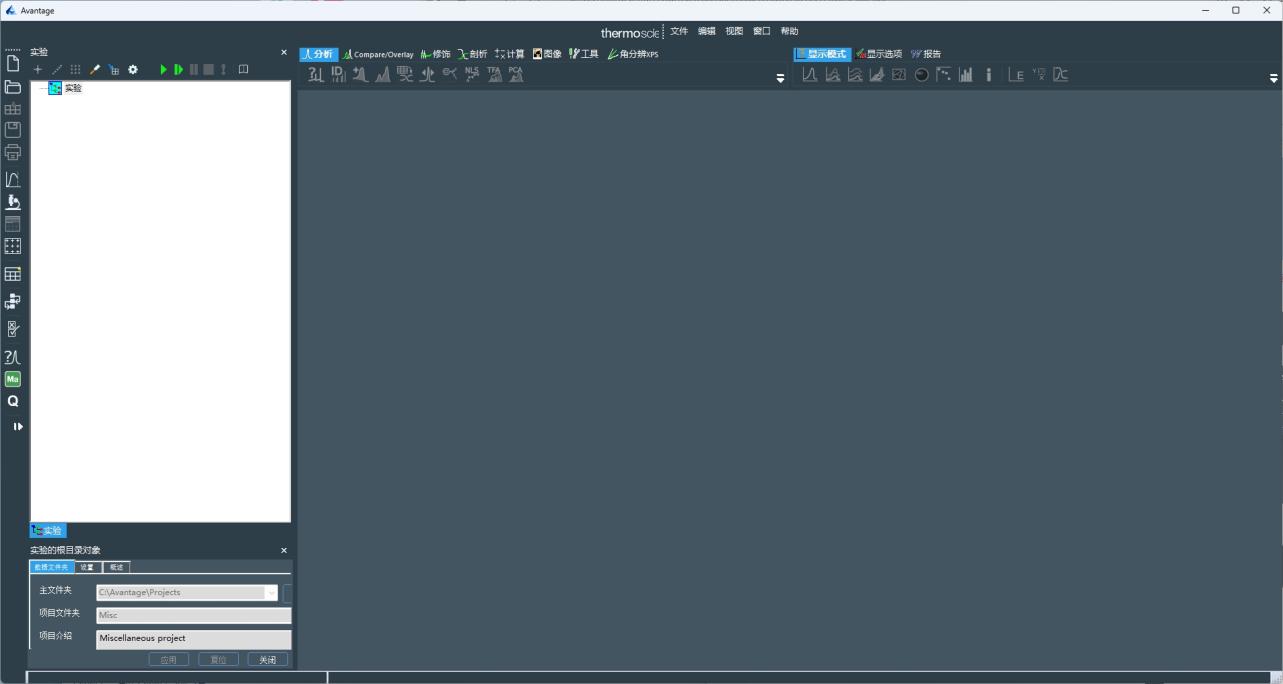Click the eyedropper icon in experiment toolbar
This screenshot has height=684, width=1283.
click(x=96, y=70)
